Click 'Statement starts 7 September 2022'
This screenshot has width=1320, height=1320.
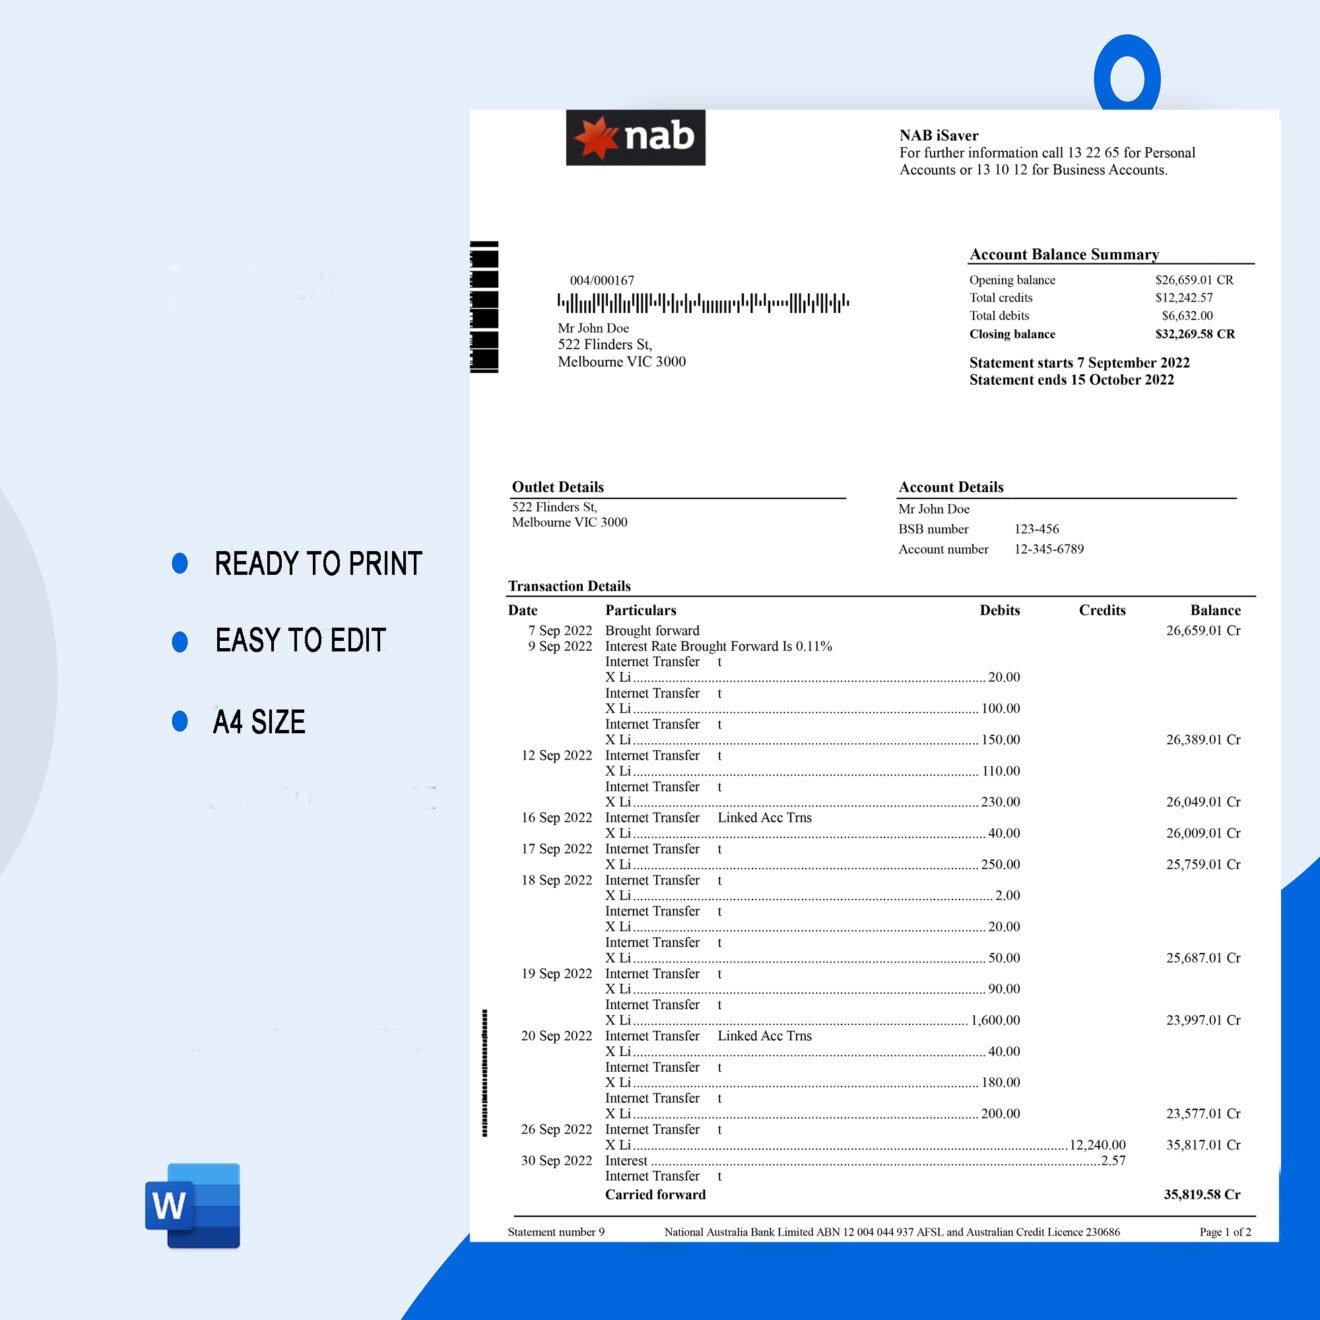(1079, 362)
